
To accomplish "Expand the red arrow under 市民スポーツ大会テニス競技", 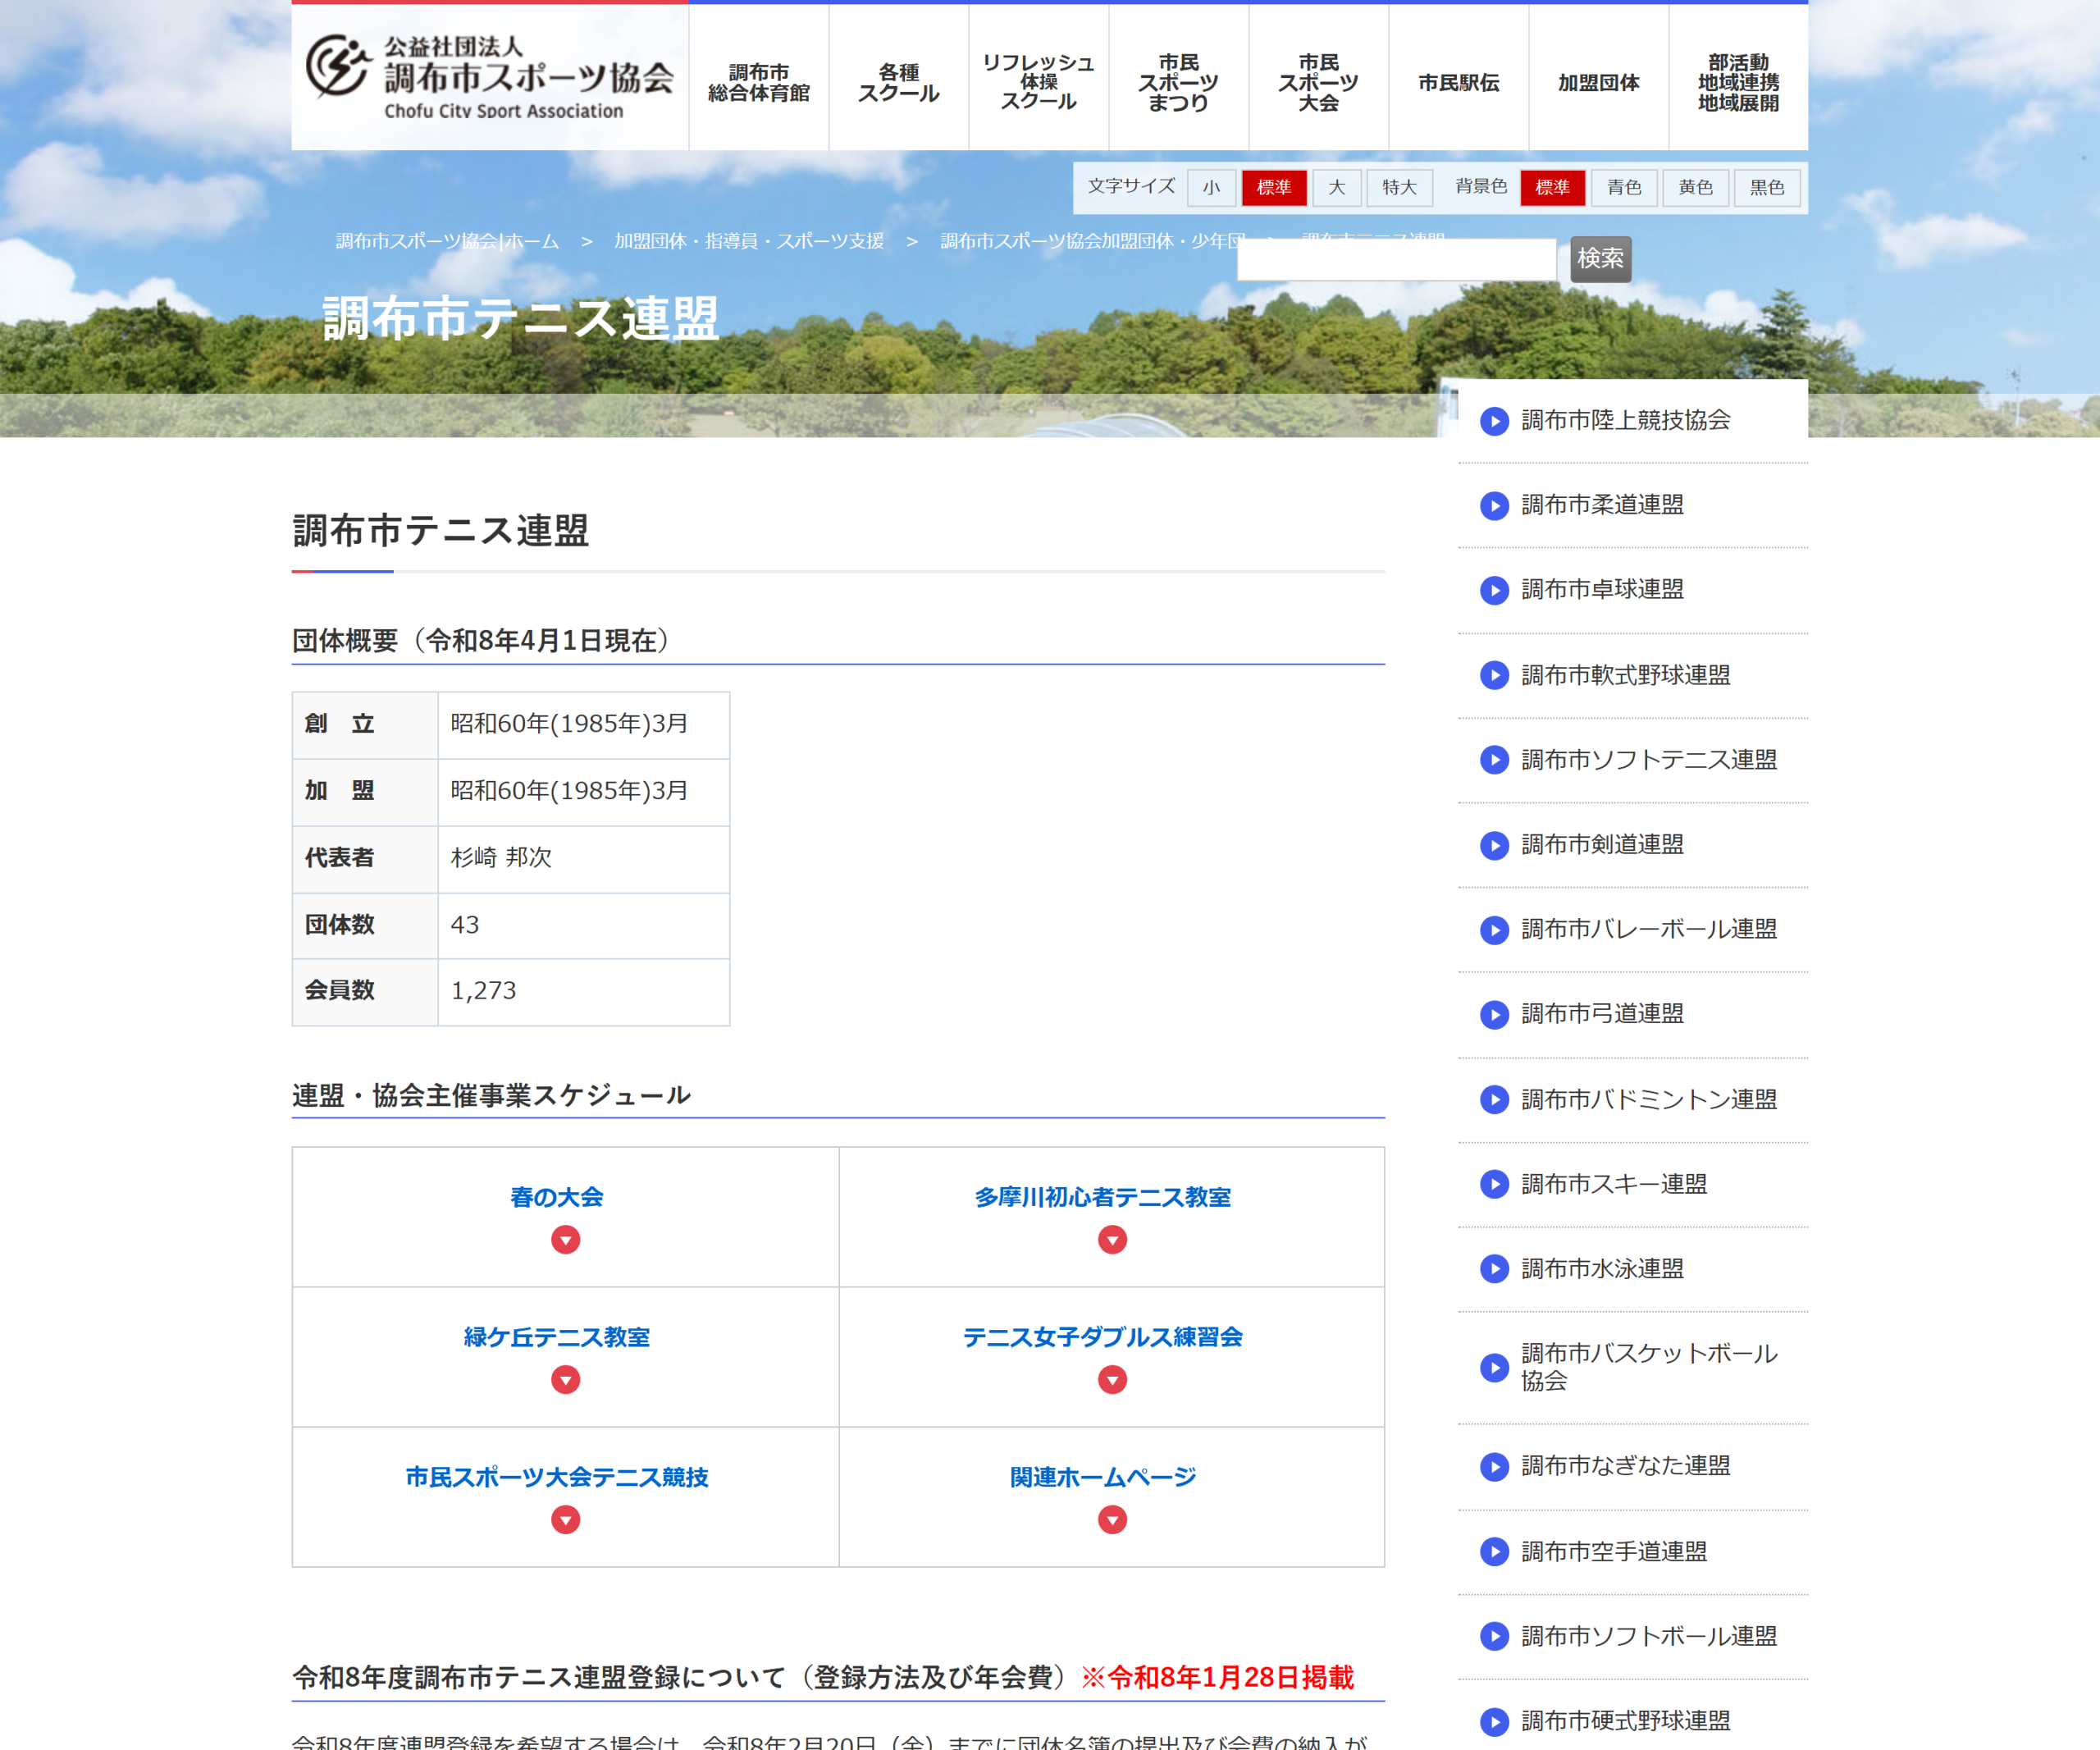I will coord(566,1521).
